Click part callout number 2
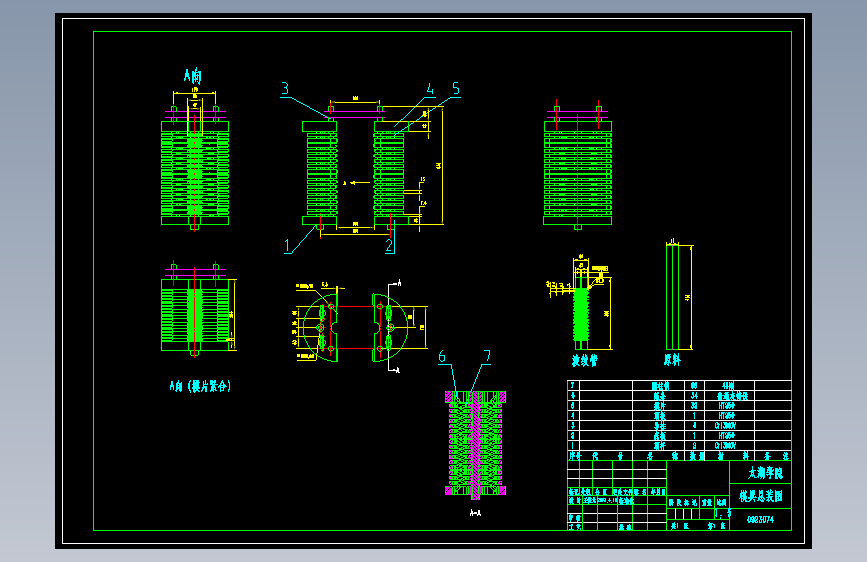The width and height of the screenshot is (867, 562). click(x=389, y=246)
